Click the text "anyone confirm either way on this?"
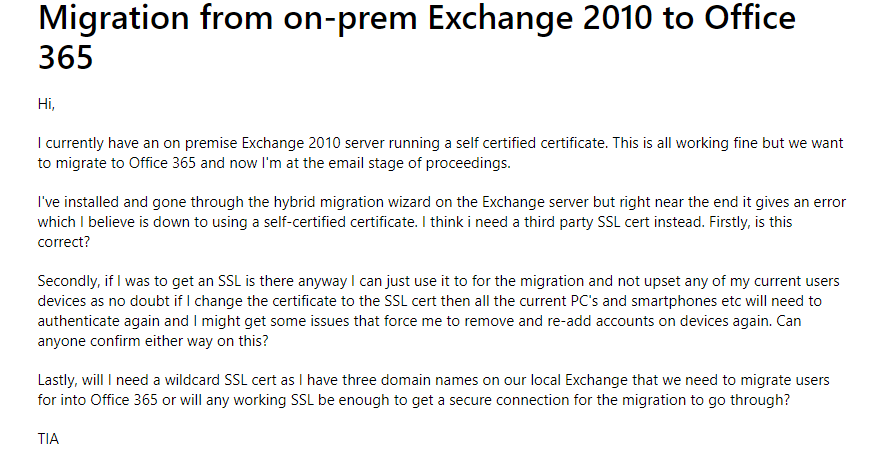Screen dimensions: 869x468 [153, 341]
